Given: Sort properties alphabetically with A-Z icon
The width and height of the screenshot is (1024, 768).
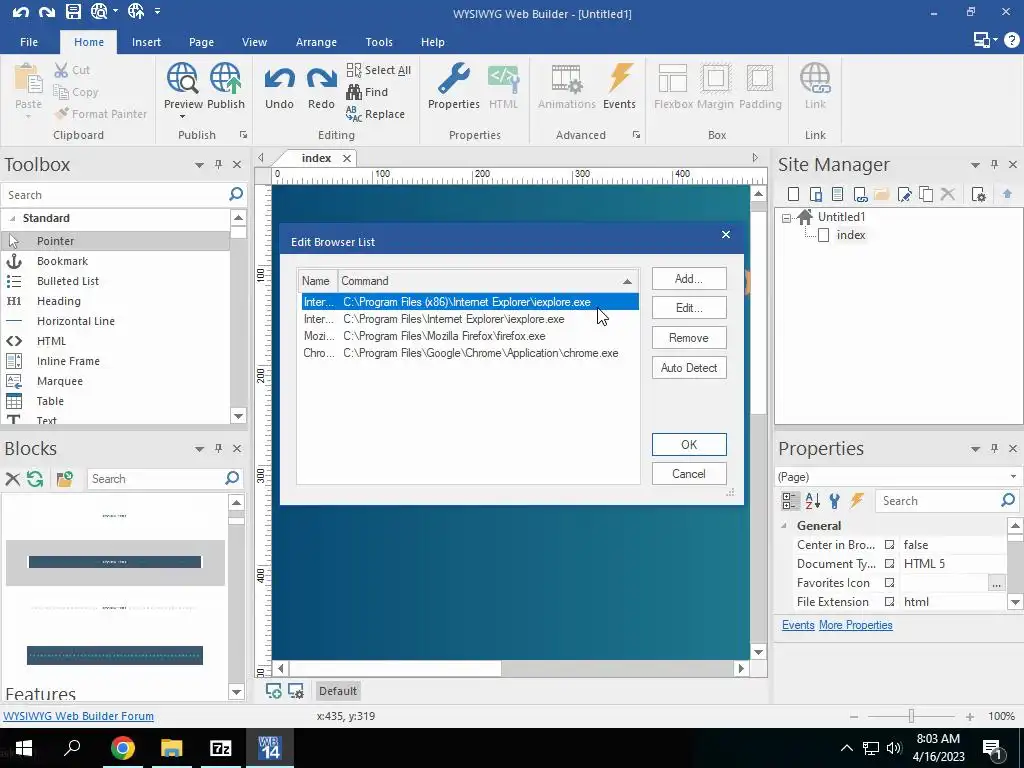Looking at the screenshot, I should tap(812, 501).
